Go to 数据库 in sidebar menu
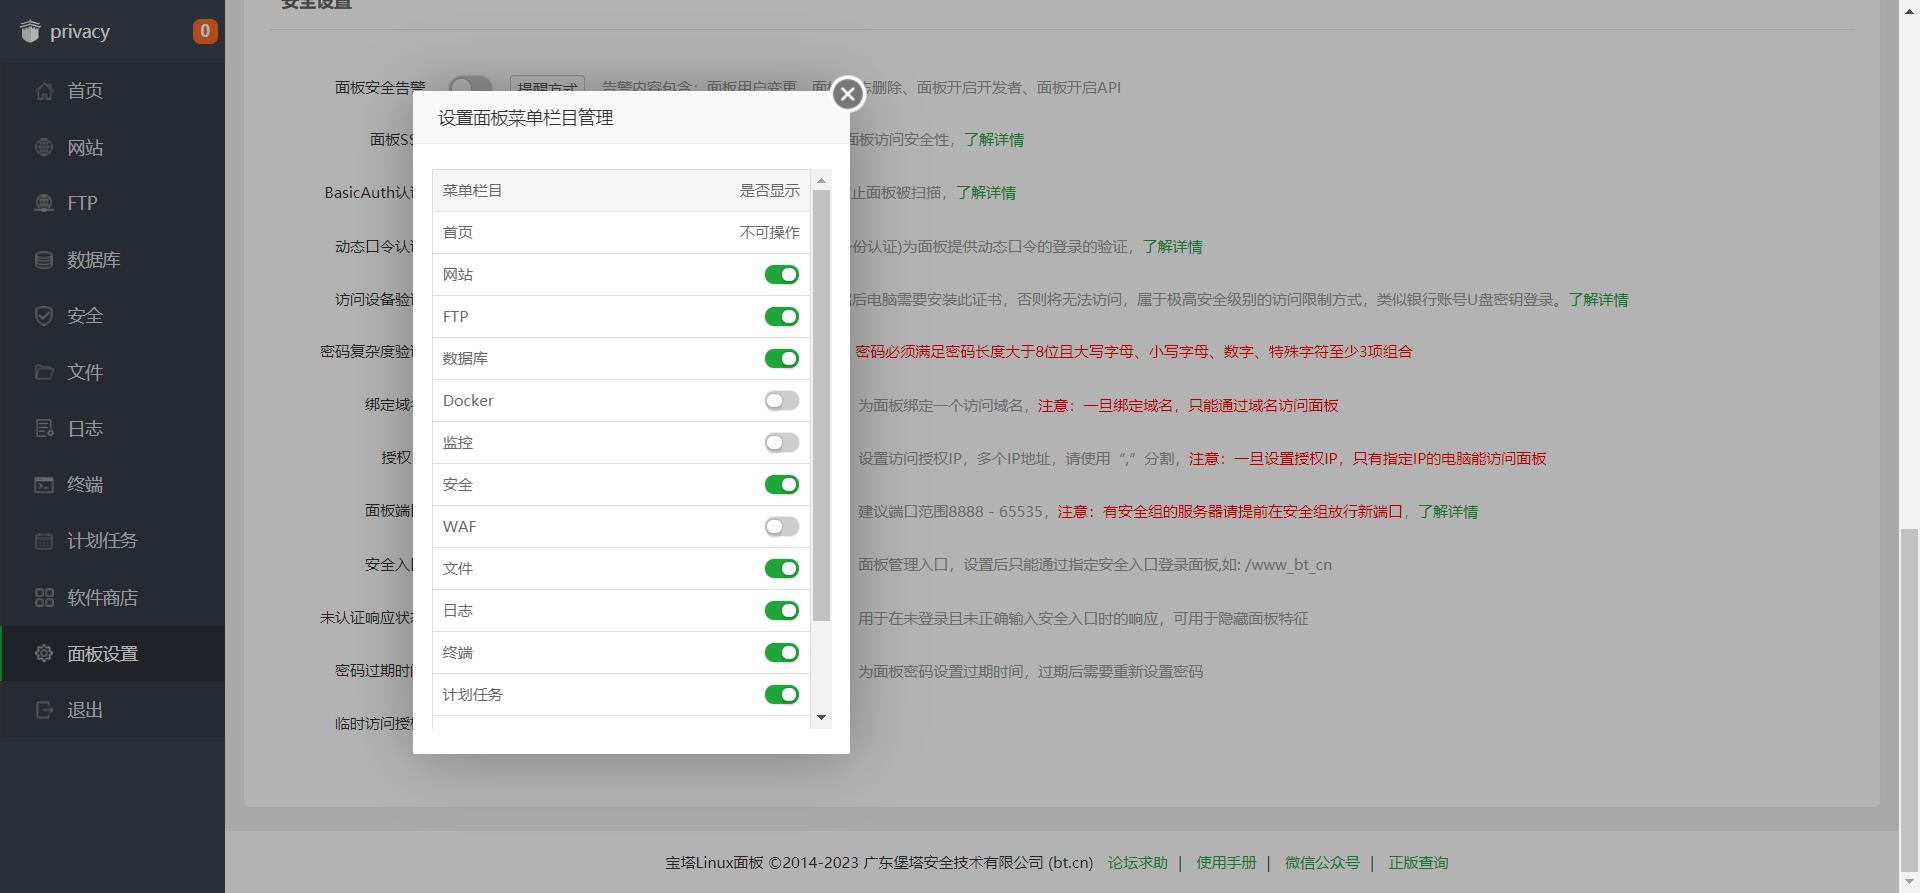The image size is (1920, 893). [113, 260]
